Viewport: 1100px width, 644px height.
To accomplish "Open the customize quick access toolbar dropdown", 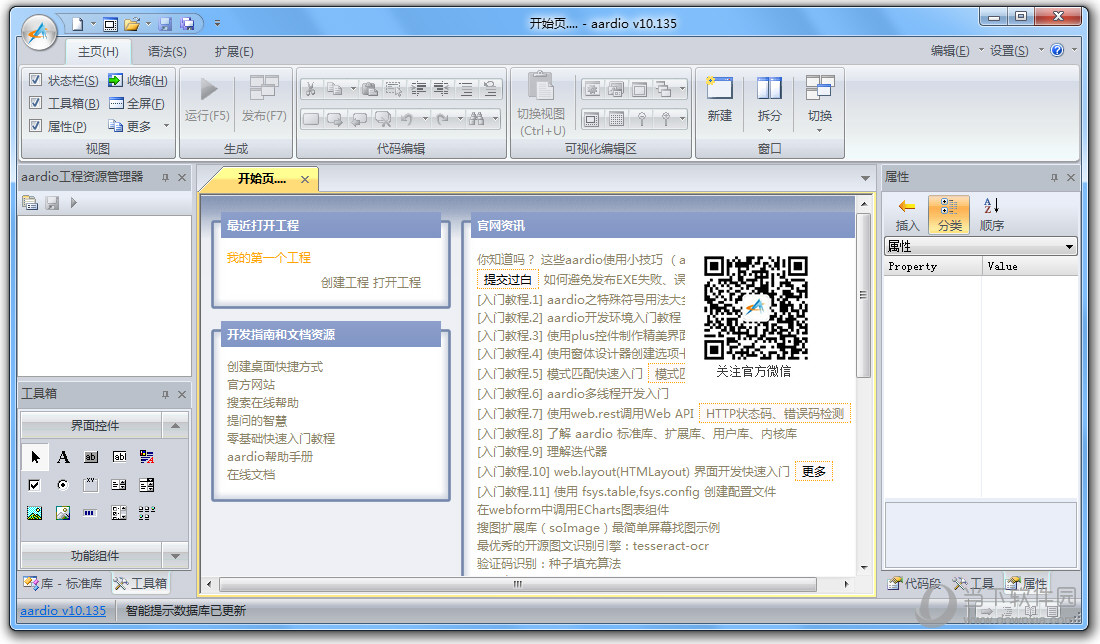I will (x=217, y=23).
